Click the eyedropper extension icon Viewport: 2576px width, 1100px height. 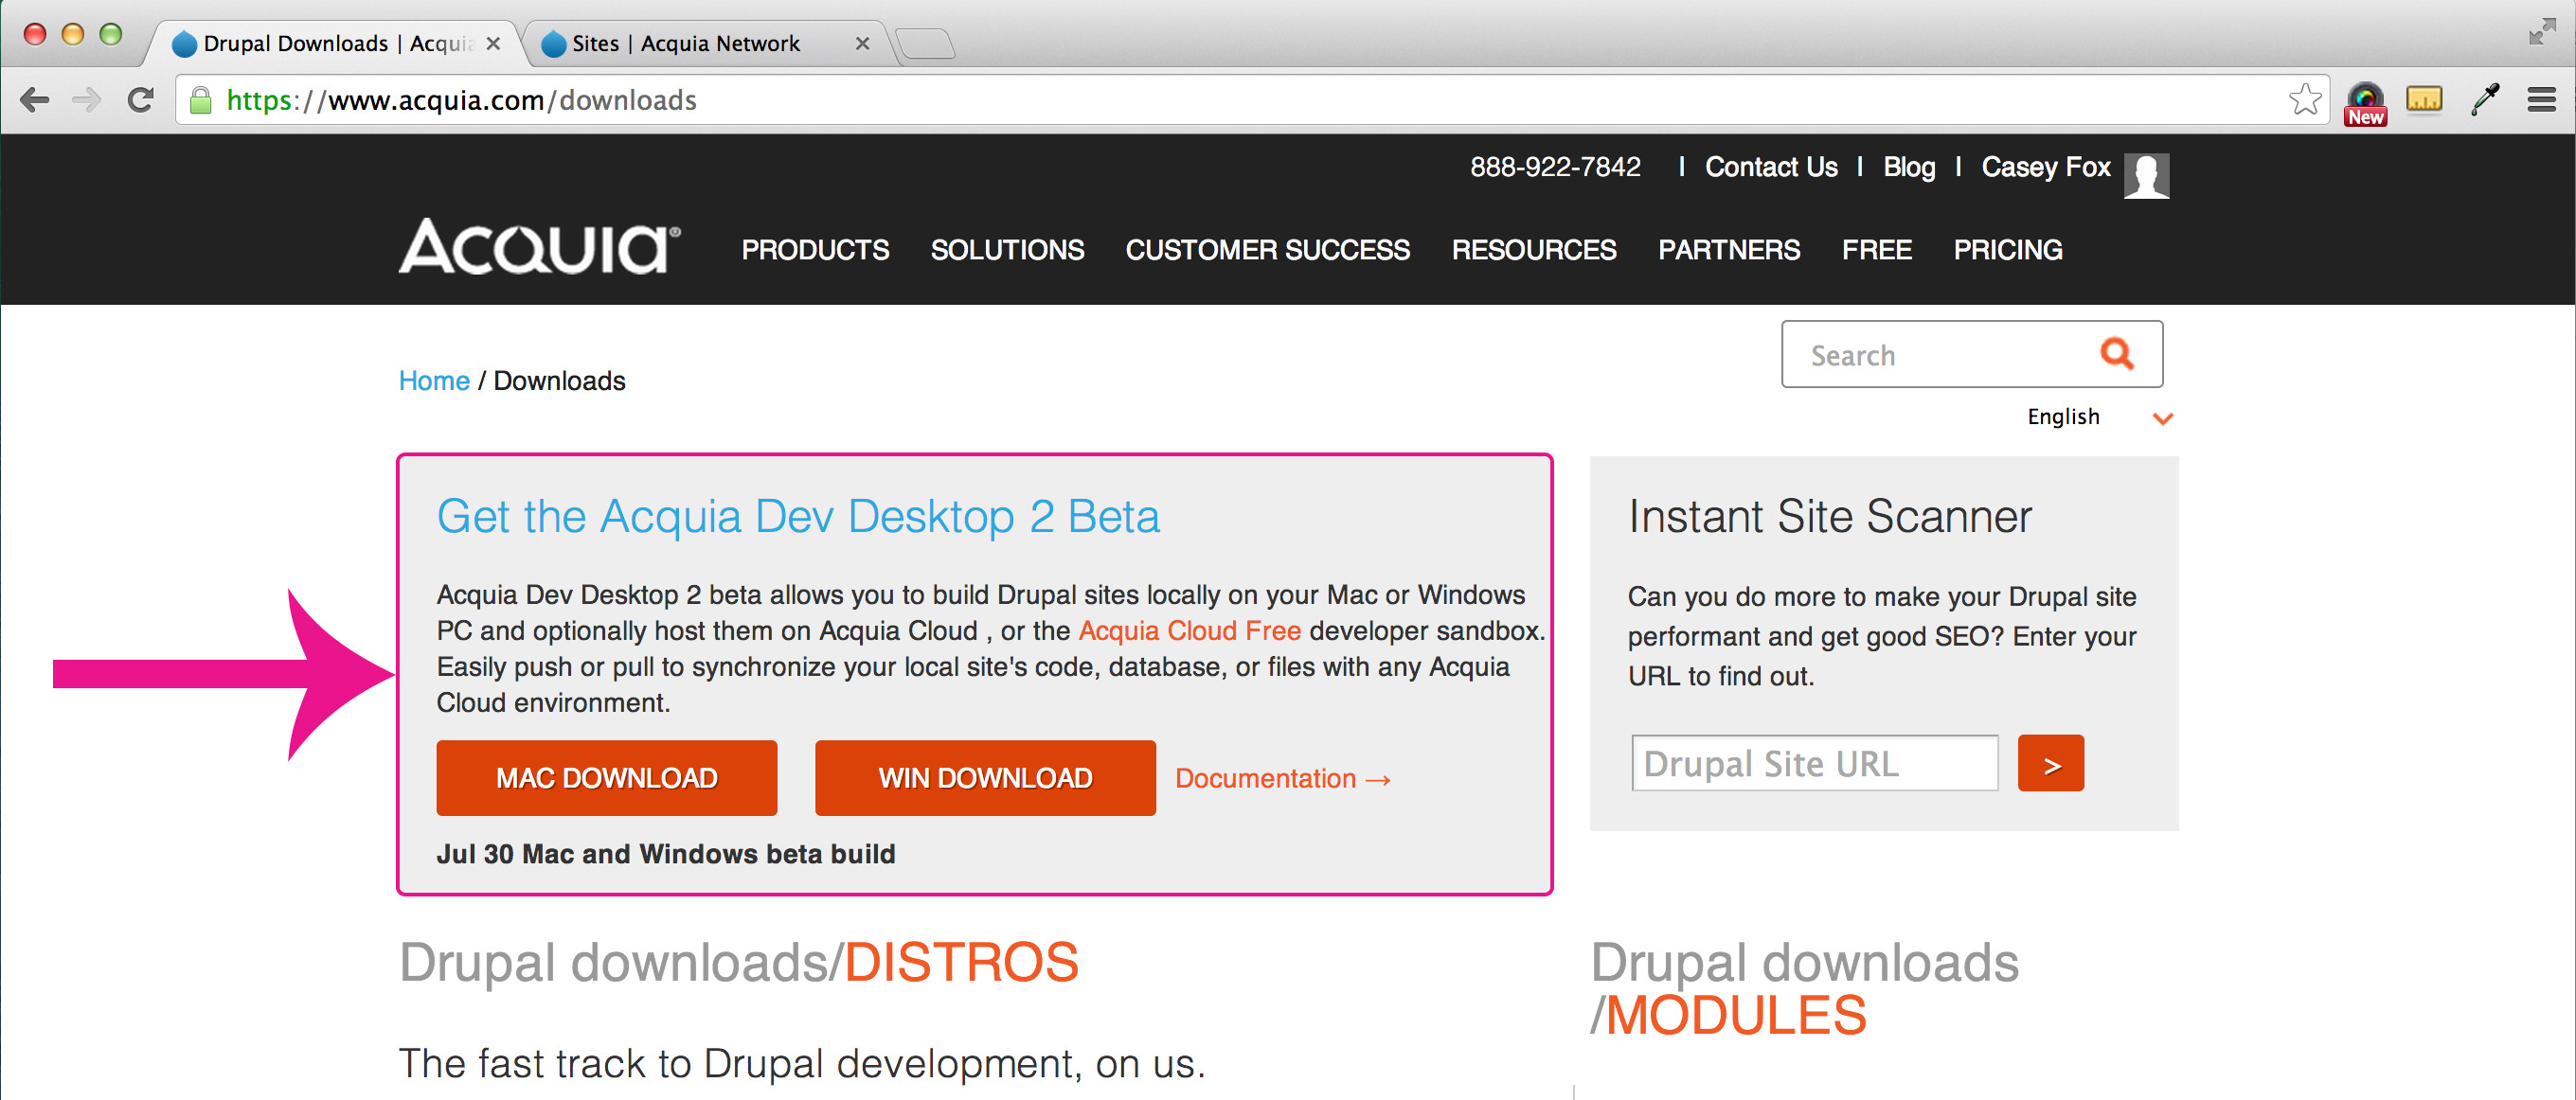coord(2484,100)
